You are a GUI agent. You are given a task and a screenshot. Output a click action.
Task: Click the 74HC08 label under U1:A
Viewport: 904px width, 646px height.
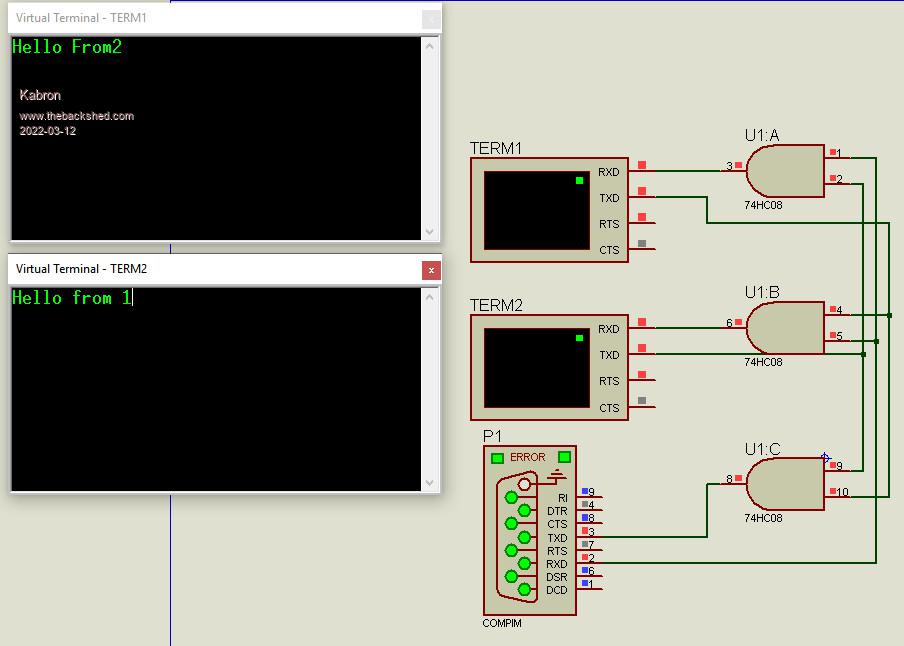(x=763, y=205)
